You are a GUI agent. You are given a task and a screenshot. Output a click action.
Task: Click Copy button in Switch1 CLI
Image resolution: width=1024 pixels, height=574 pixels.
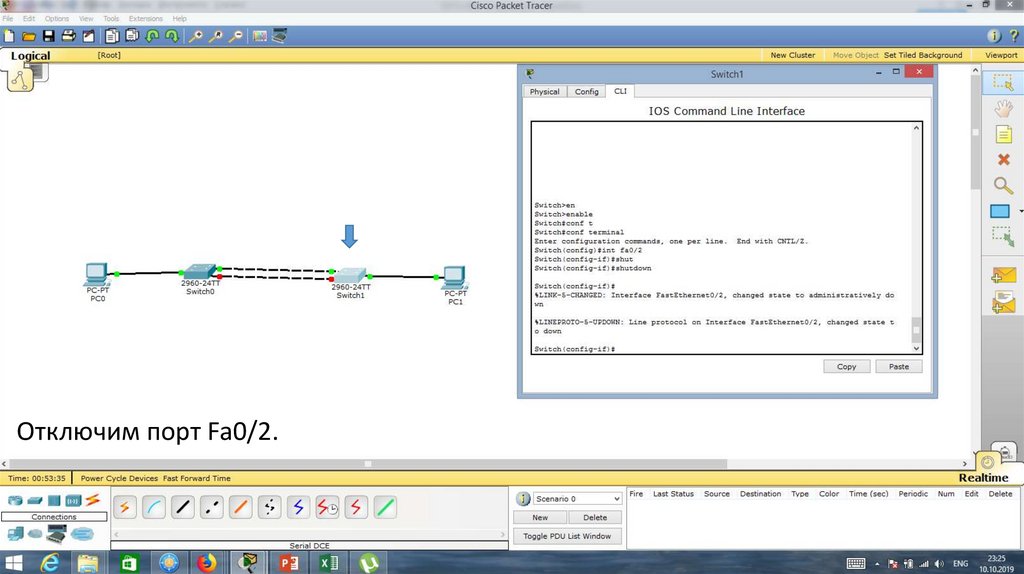click(846, 366)
